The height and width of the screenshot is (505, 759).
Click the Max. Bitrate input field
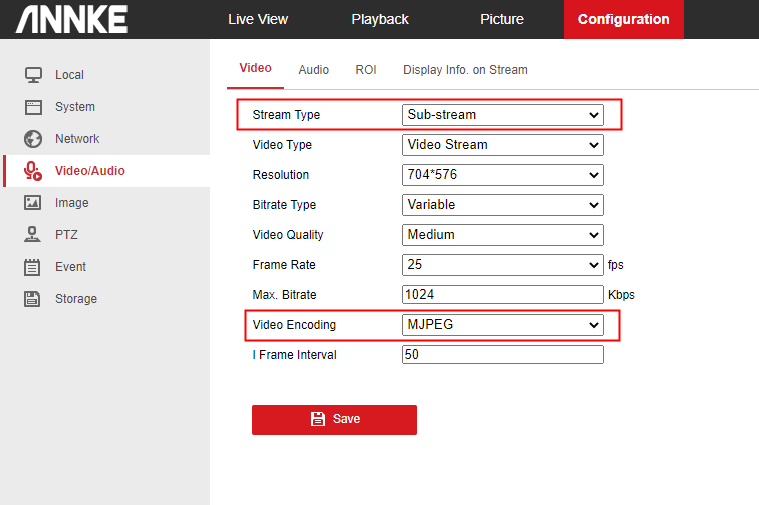point(502,295)
